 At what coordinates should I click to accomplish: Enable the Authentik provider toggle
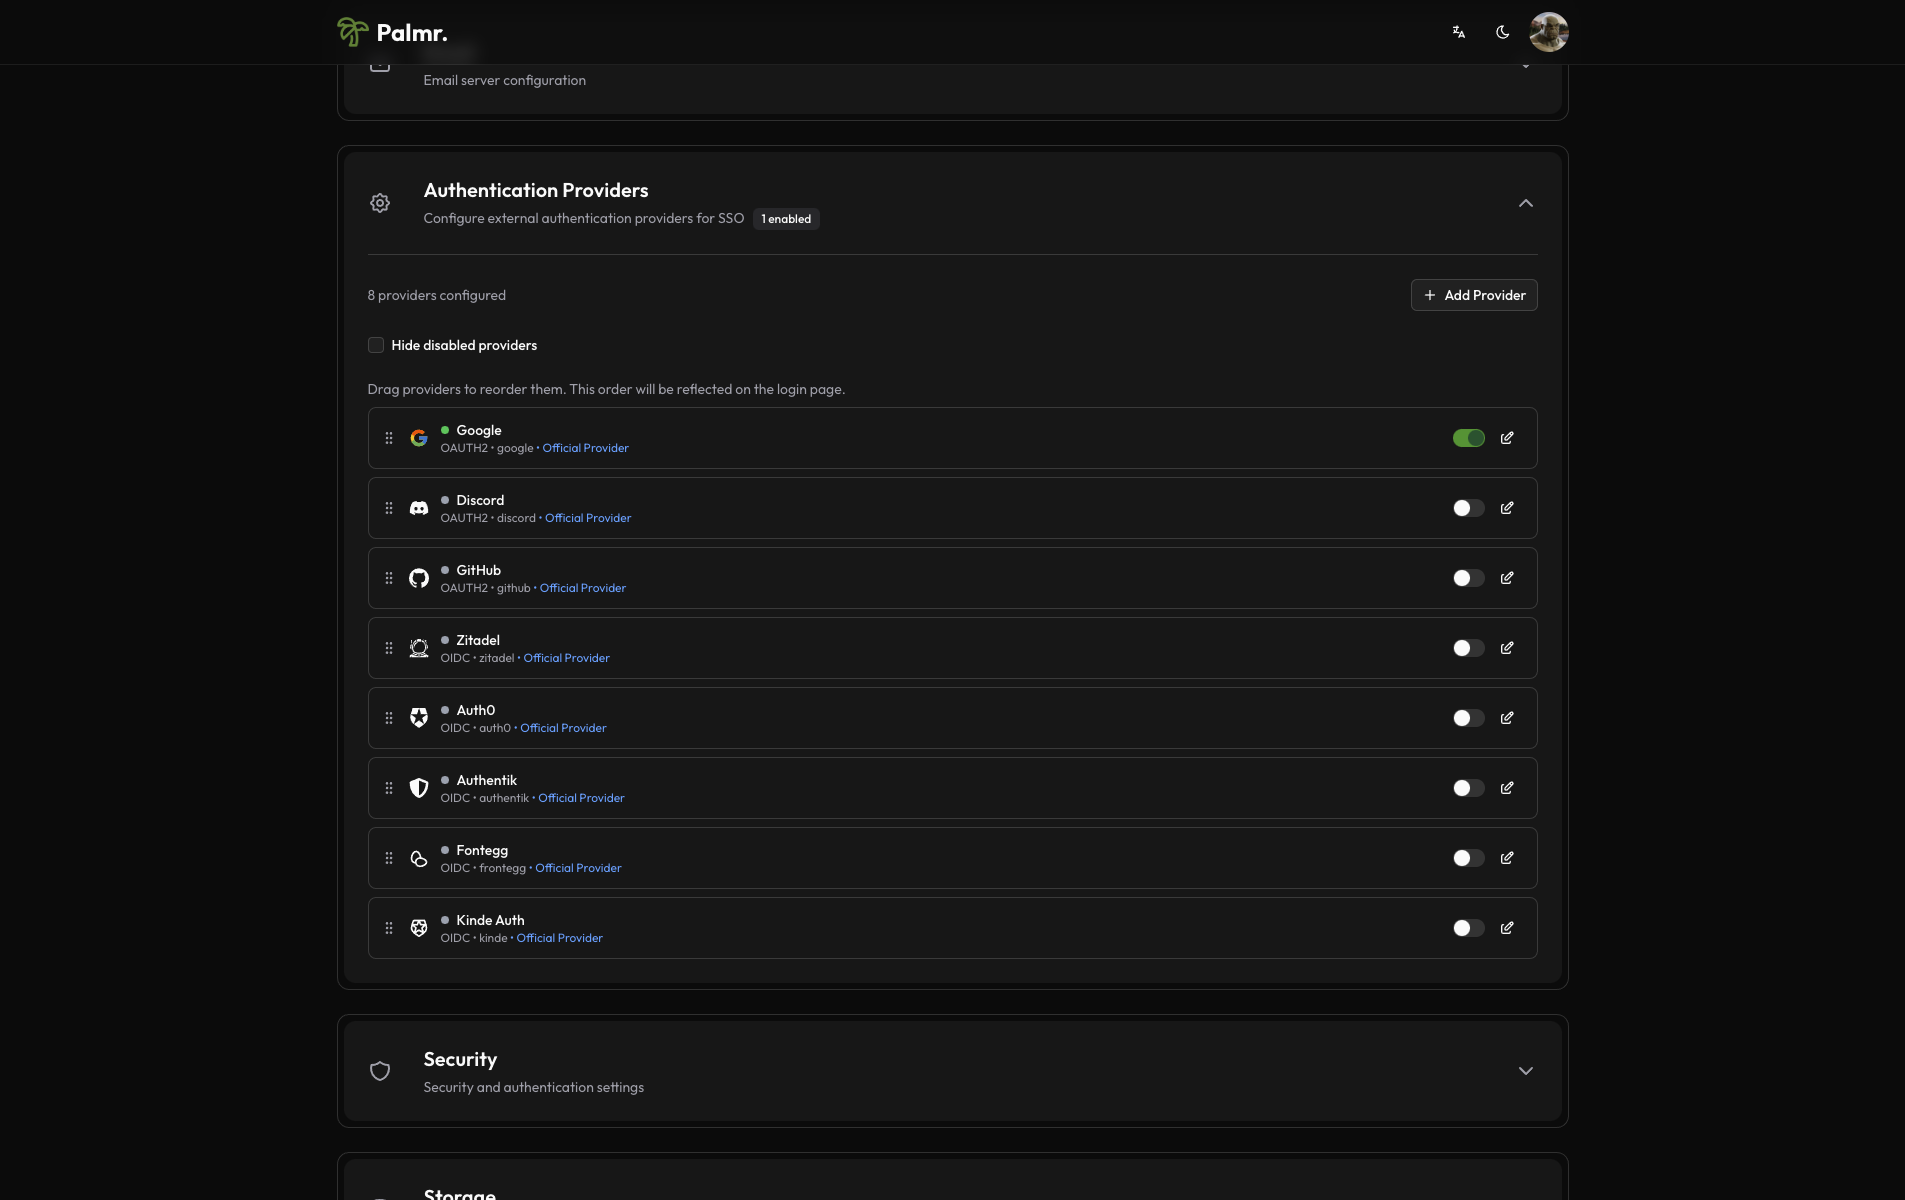tap(1469, 788)
